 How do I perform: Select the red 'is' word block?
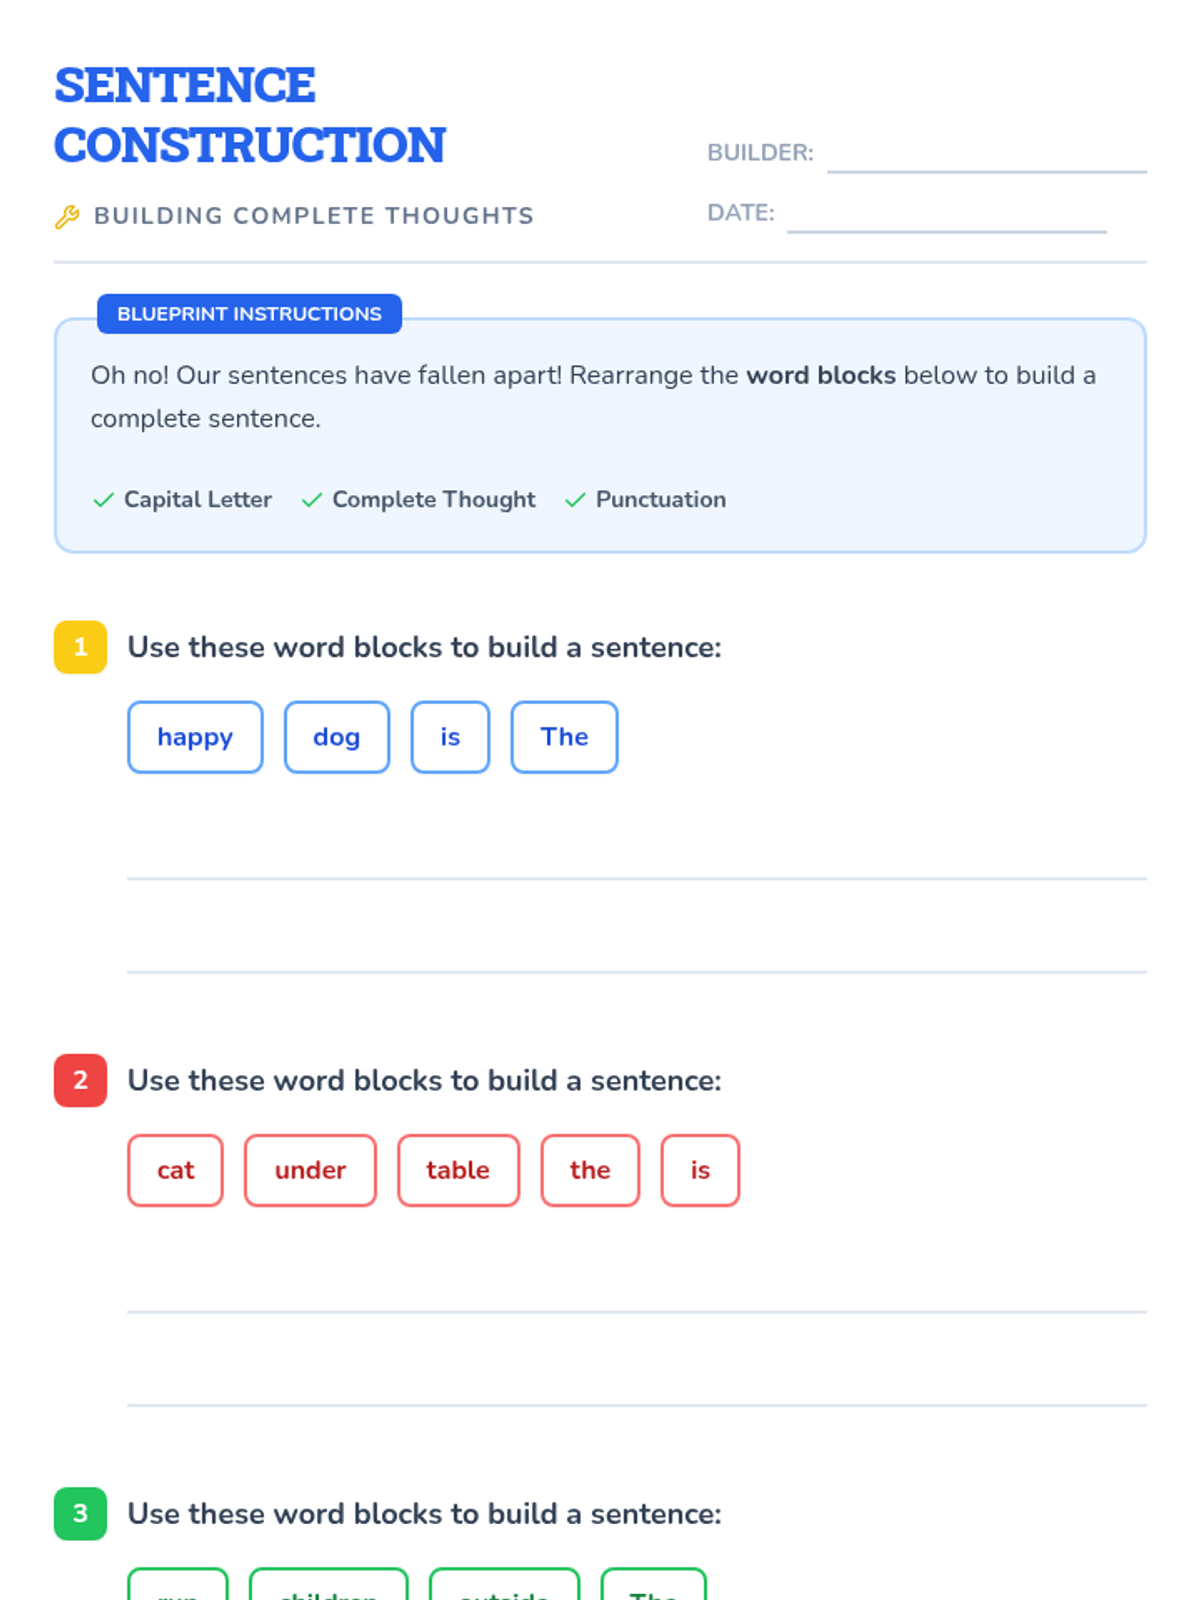point(700,1170)
